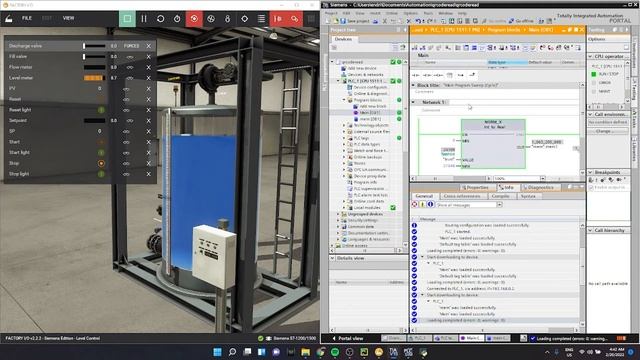Viewport: 640px width, 360px height.
Task: Toggle the red force-values icon
Action: pos(278,19)
